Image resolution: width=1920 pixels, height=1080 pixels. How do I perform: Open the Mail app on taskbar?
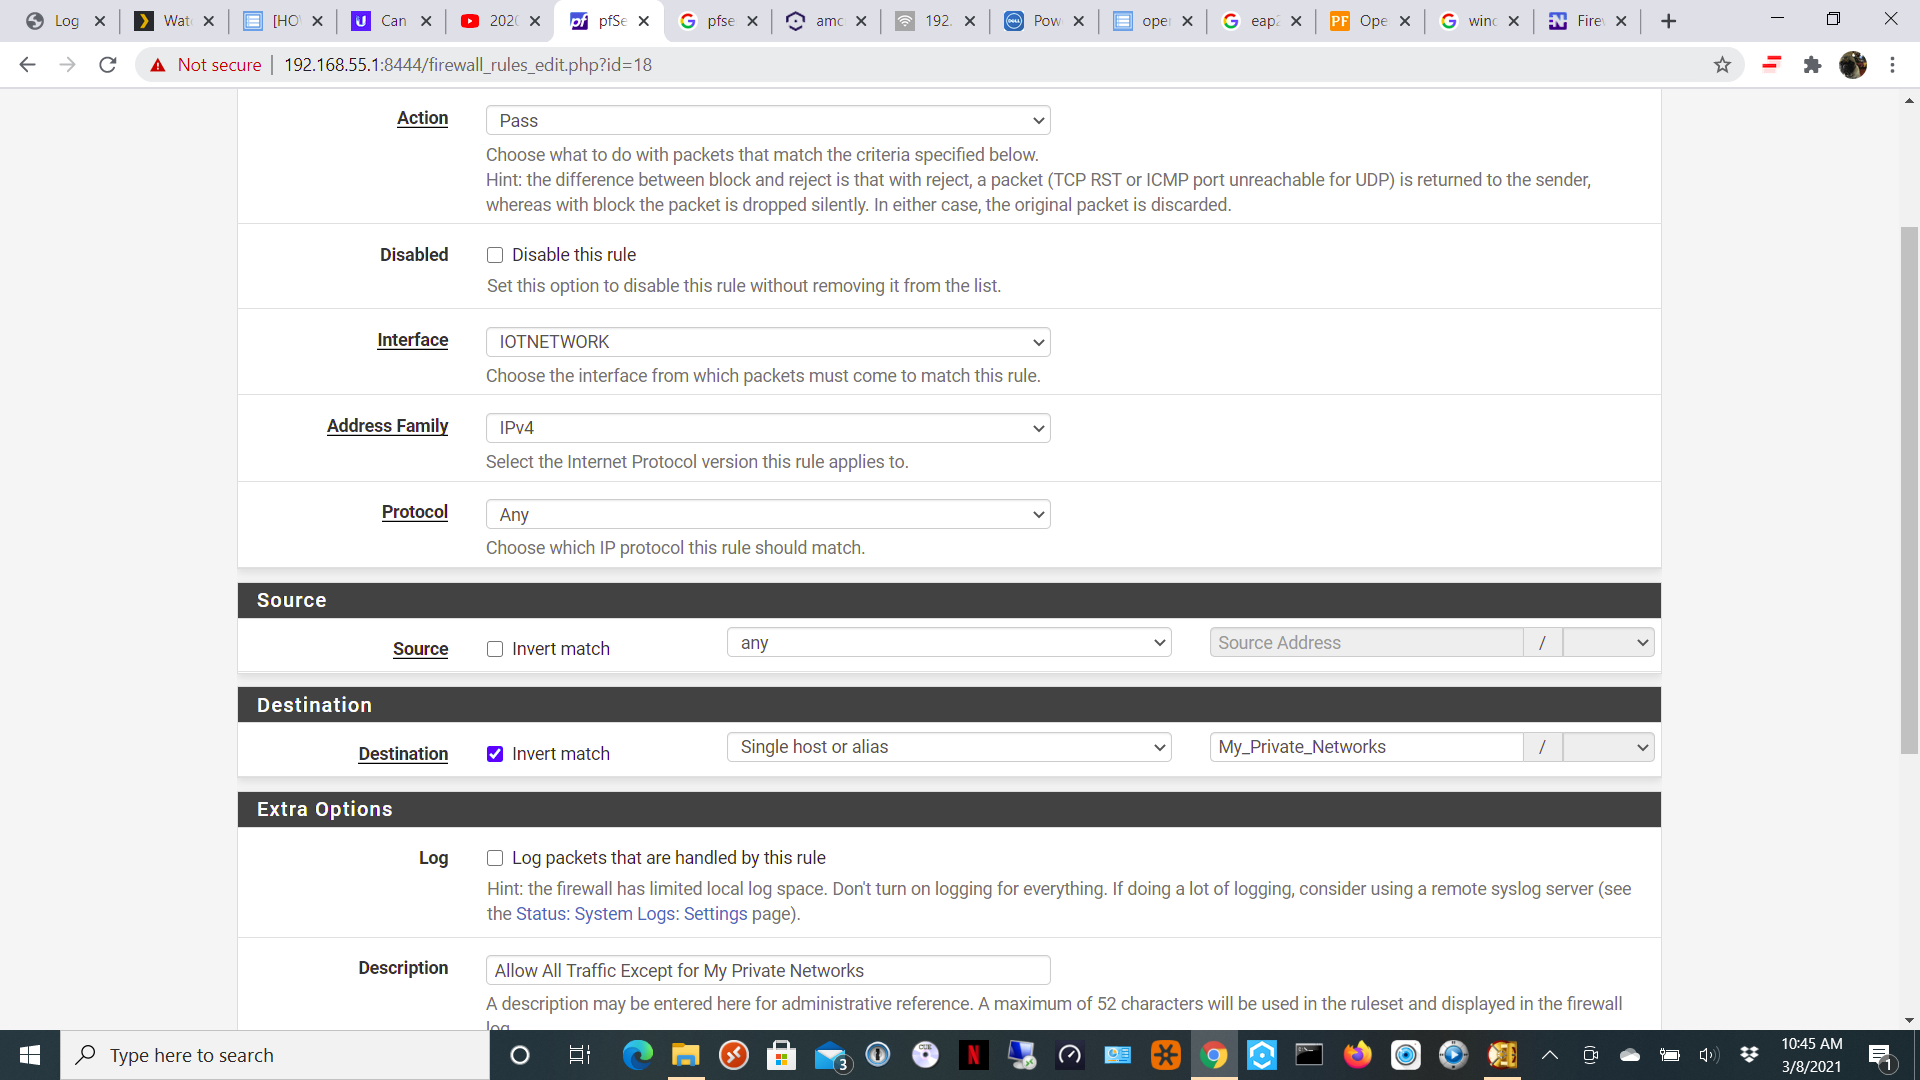[x=831, y=1055]
